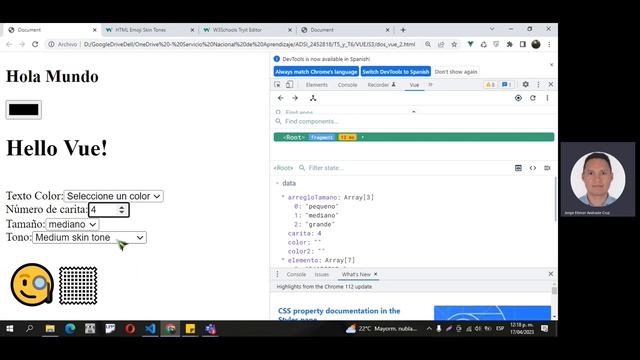Open the Texto Color dropdown

113,196
